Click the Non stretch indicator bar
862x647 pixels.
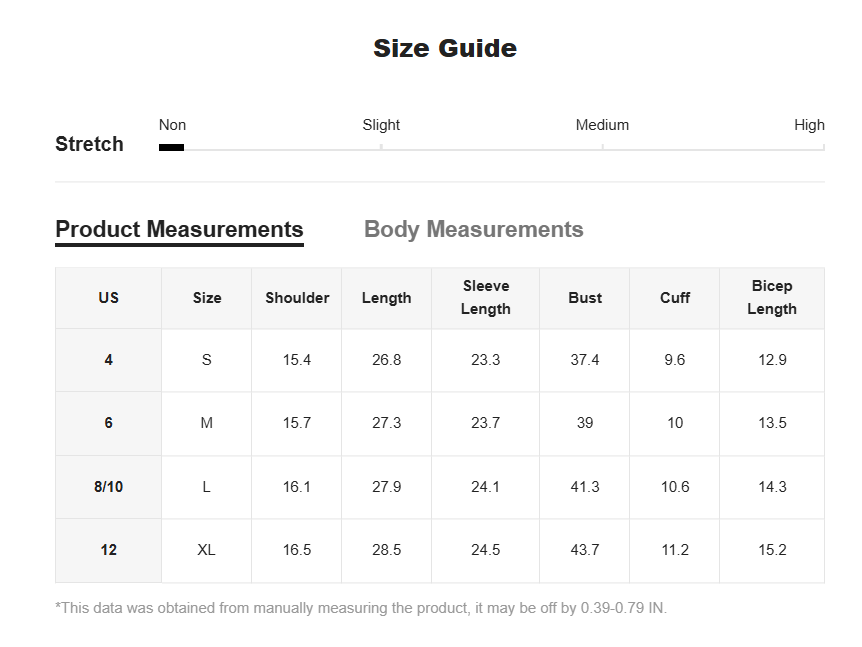tap(172, 147)
